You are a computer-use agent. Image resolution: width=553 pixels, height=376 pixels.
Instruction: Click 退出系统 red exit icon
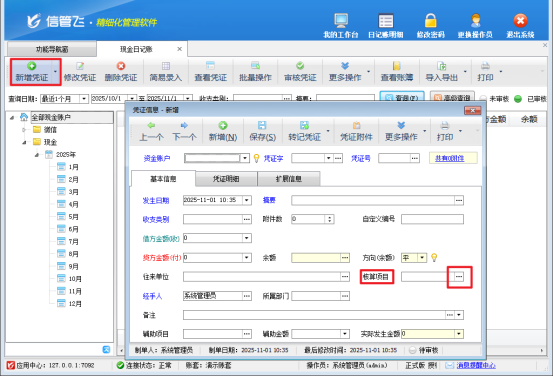tap(520, 21)
